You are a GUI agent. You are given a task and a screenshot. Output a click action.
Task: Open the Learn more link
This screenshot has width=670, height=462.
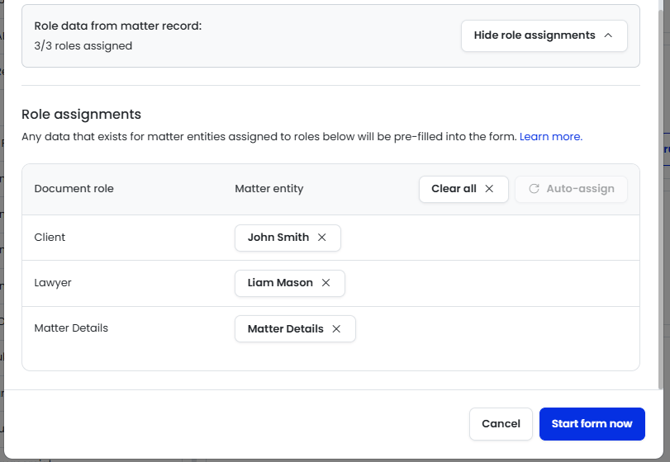(x=550, y=137)
